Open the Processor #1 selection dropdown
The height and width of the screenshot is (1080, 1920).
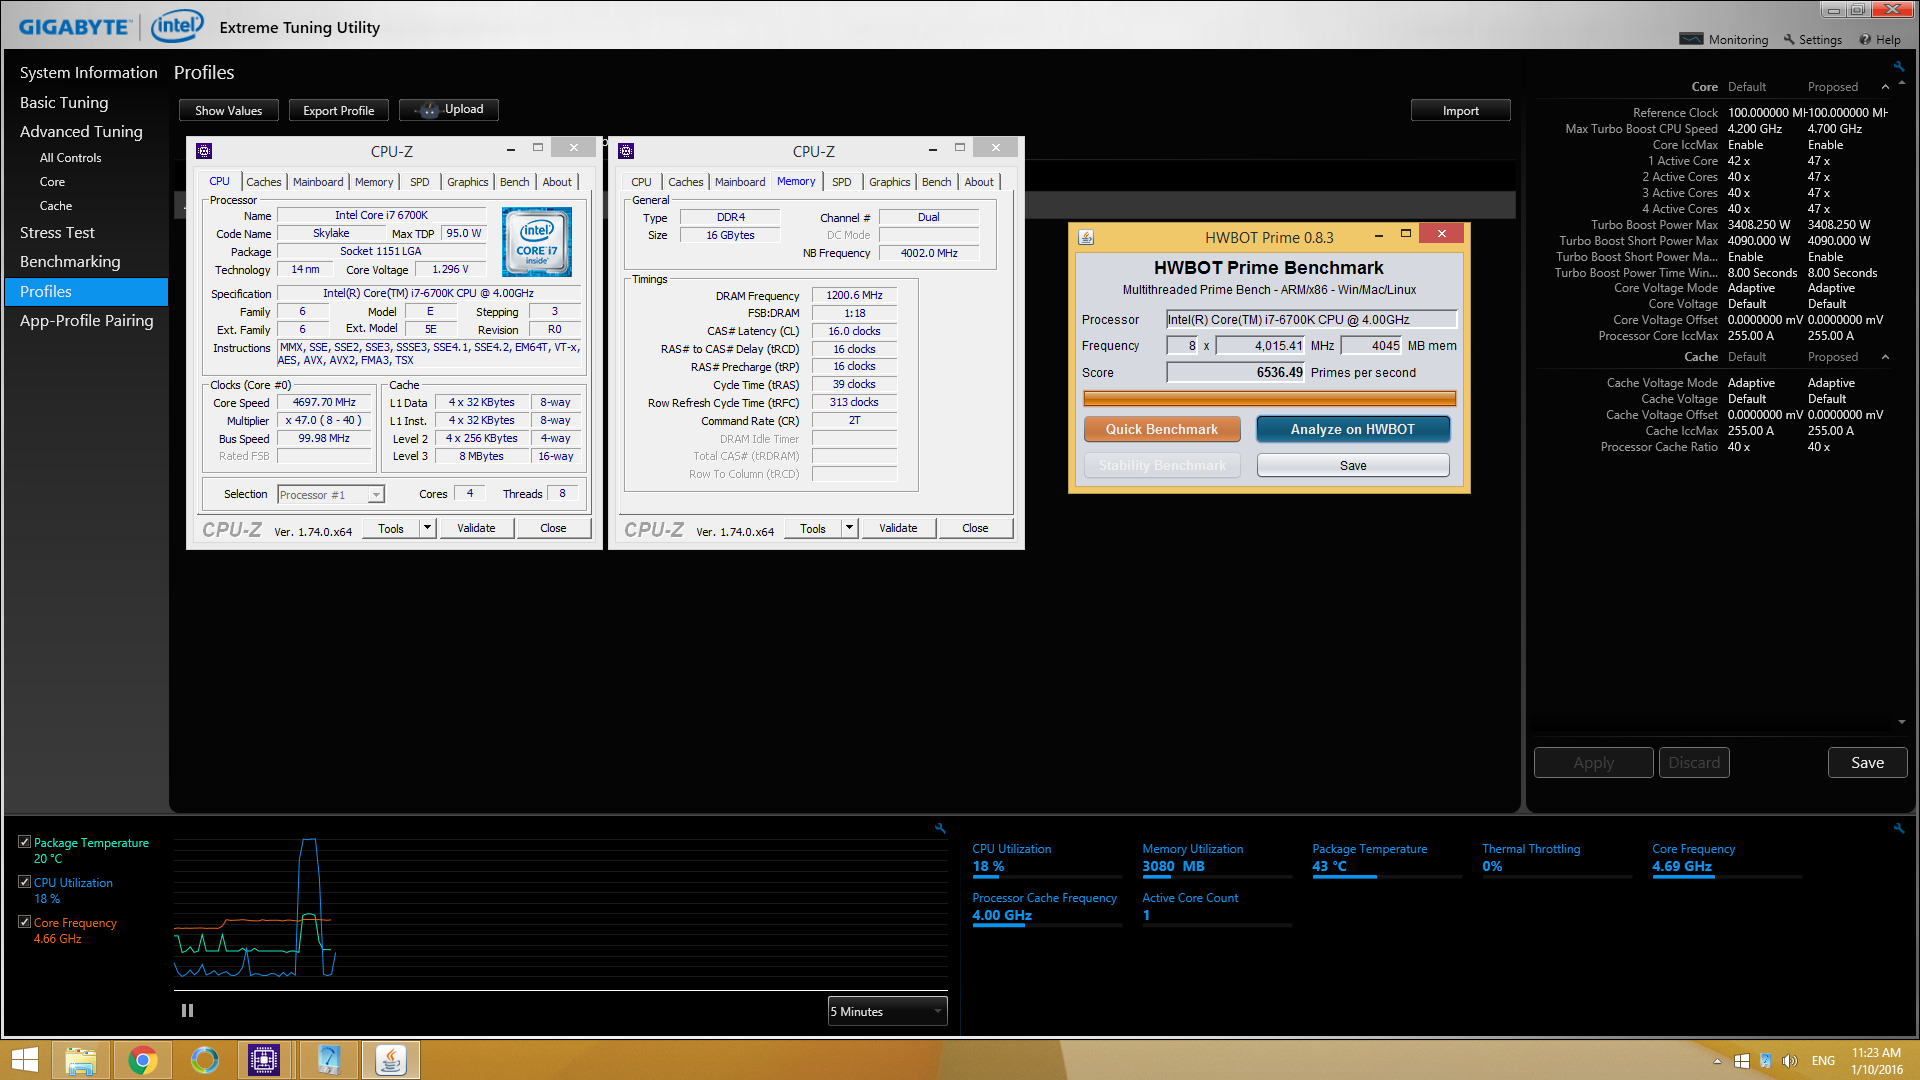point(331,494)
